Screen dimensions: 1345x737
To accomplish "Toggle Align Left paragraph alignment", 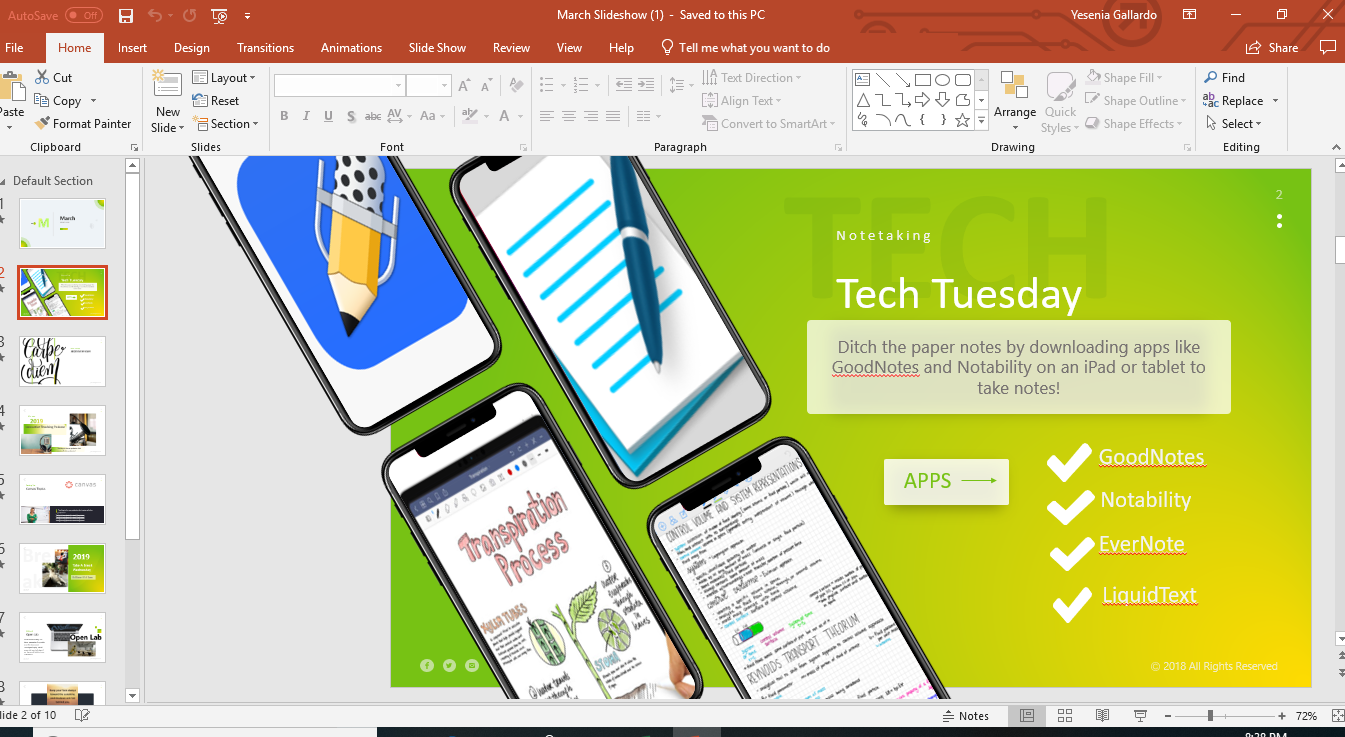I will [x=547, y=116].
